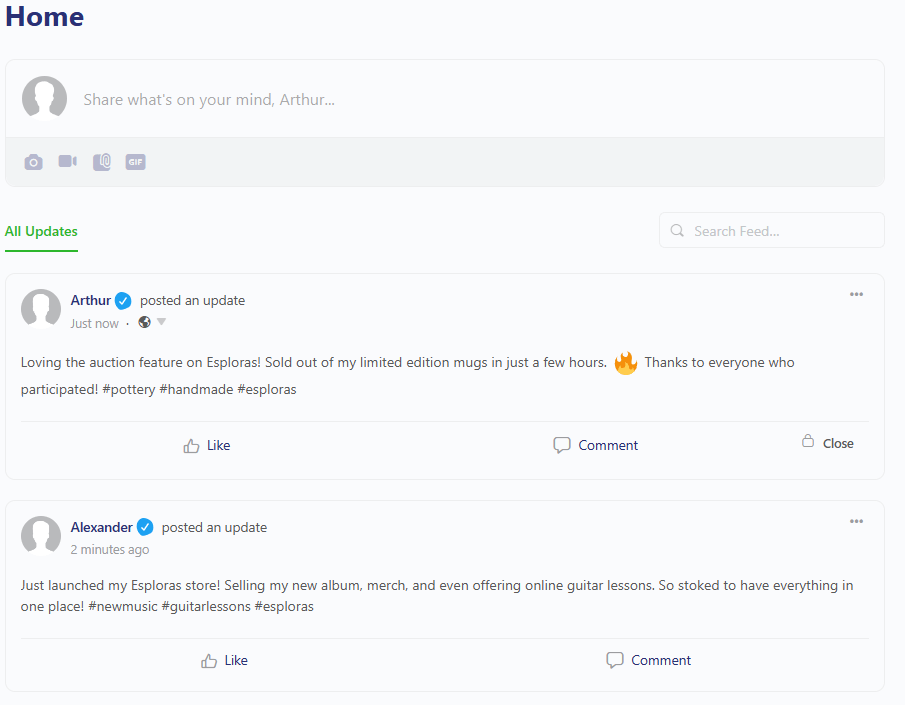Open the three-dot menu on Alexander's post
The height and width of the screenshot is (705, 905).
[857, 521]
